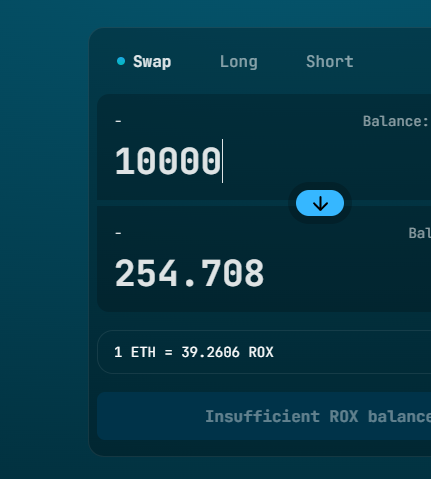Click the blue down-arrow swap direction button
431x479 pixels.
pos(320,203)
